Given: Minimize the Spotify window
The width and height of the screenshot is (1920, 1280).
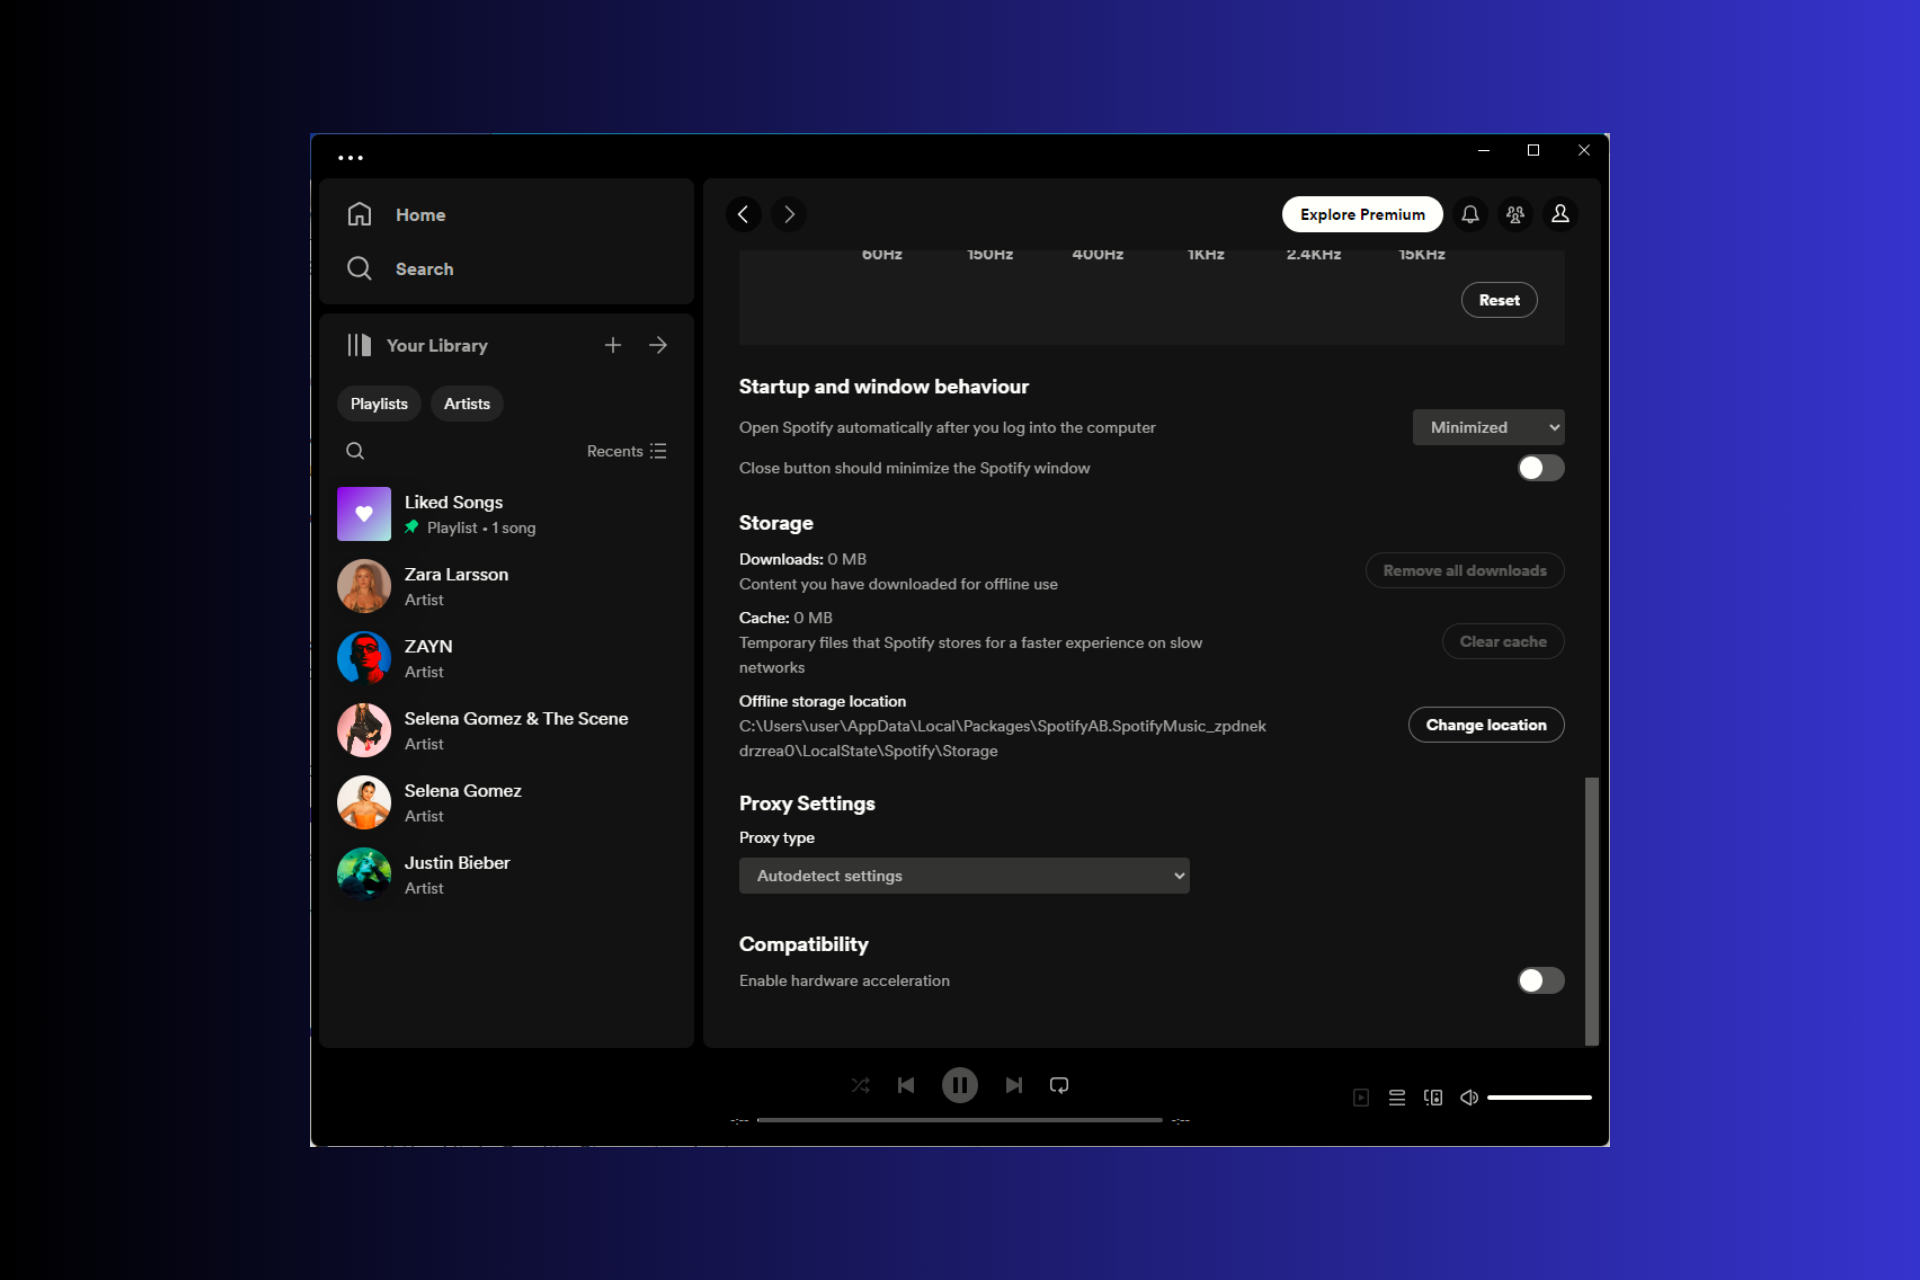Looking at the screenshot, I should 1484,150.
